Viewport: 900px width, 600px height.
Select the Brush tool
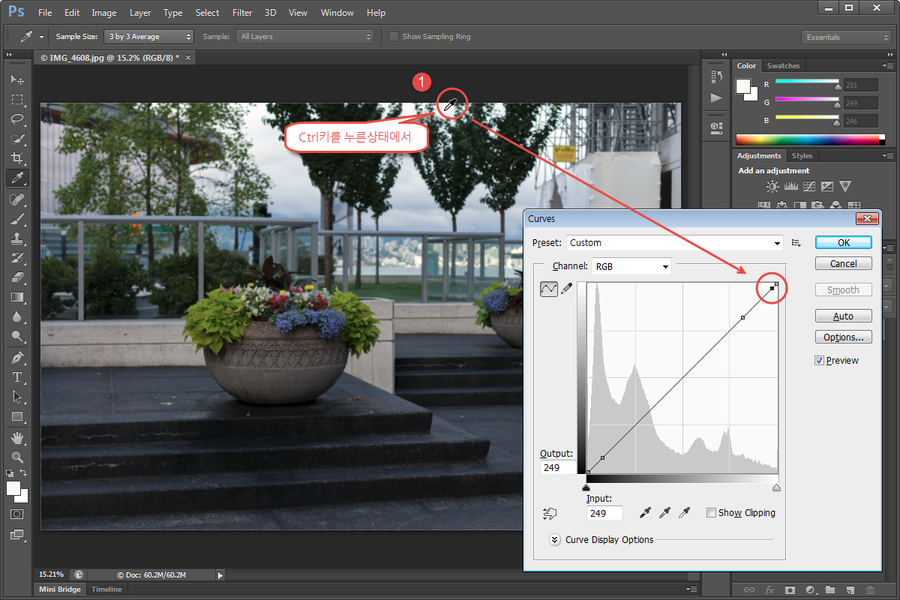(17, 219)
